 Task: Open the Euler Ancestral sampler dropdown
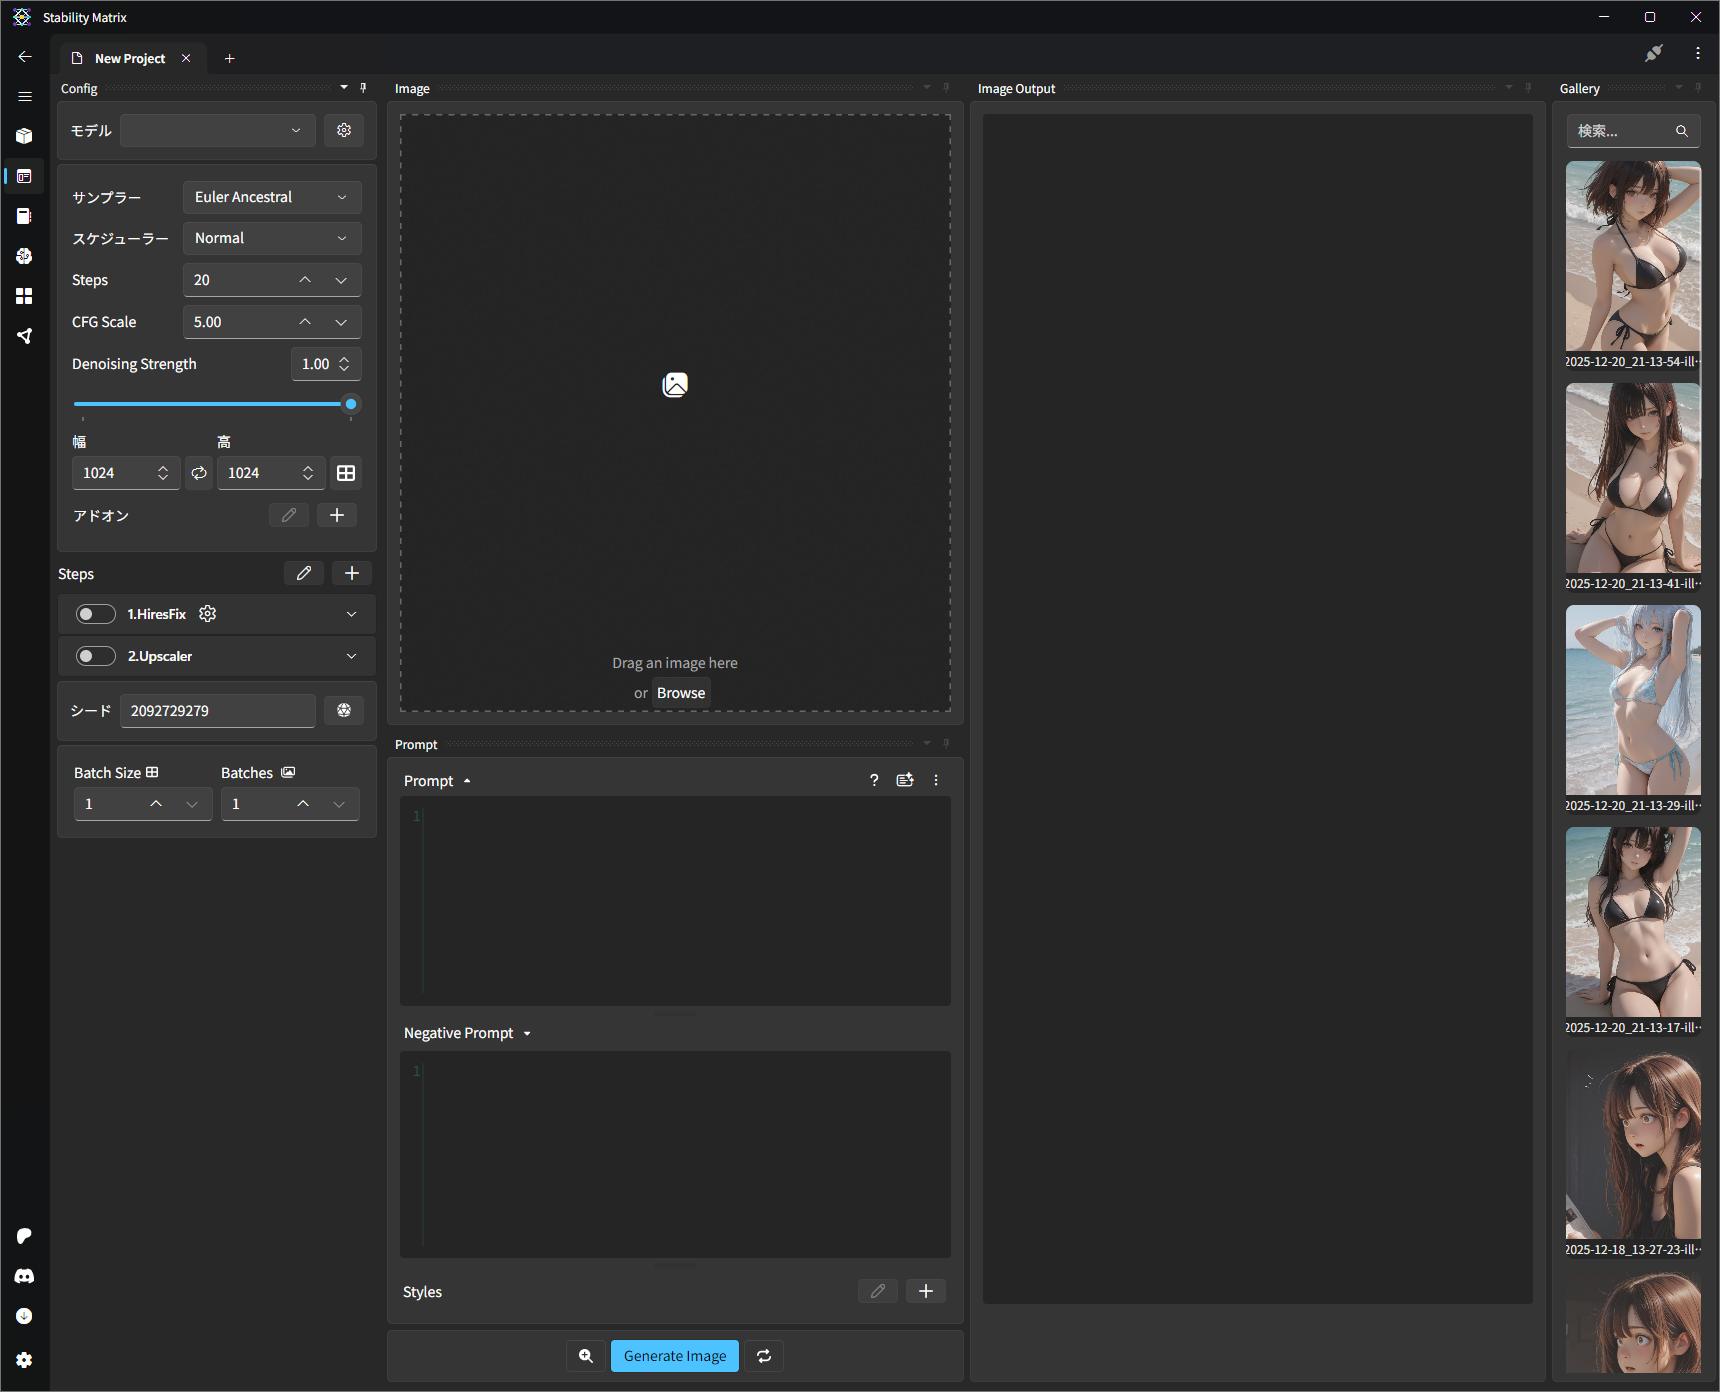(x=271, y=197)
